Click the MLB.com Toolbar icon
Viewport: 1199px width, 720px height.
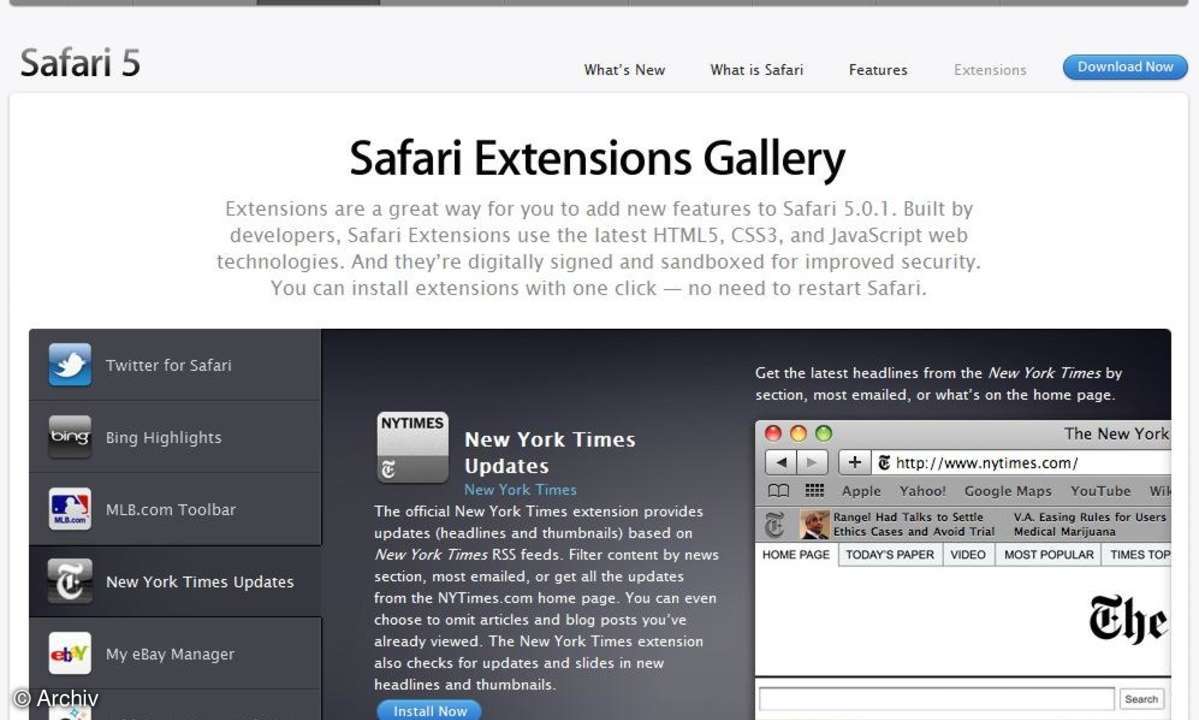click(x=70, y=509)
